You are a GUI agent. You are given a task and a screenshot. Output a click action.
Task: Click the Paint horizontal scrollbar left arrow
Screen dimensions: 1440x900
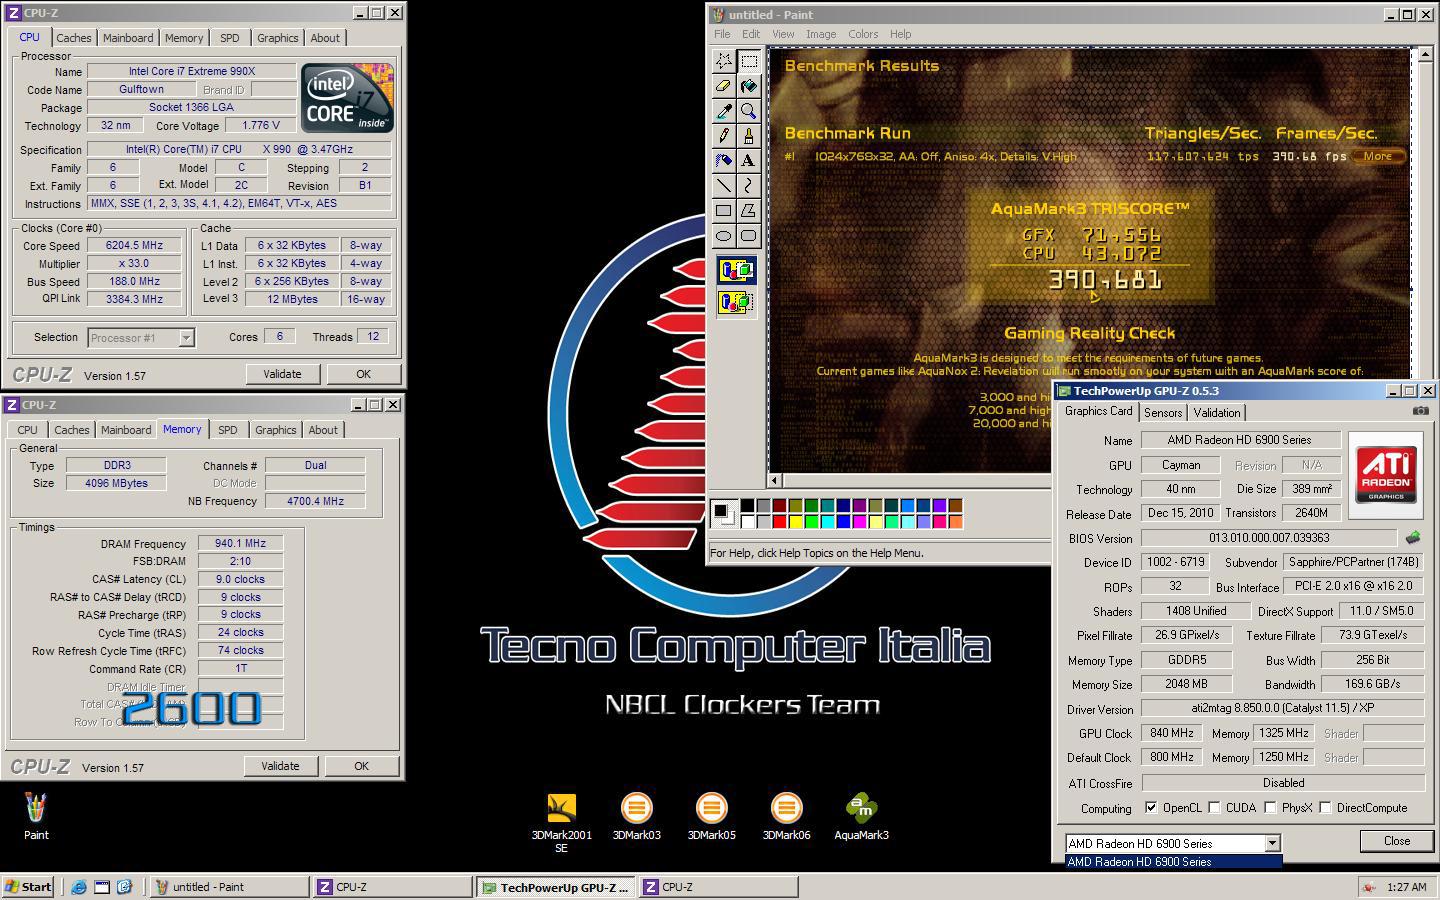tap(775, 481)
